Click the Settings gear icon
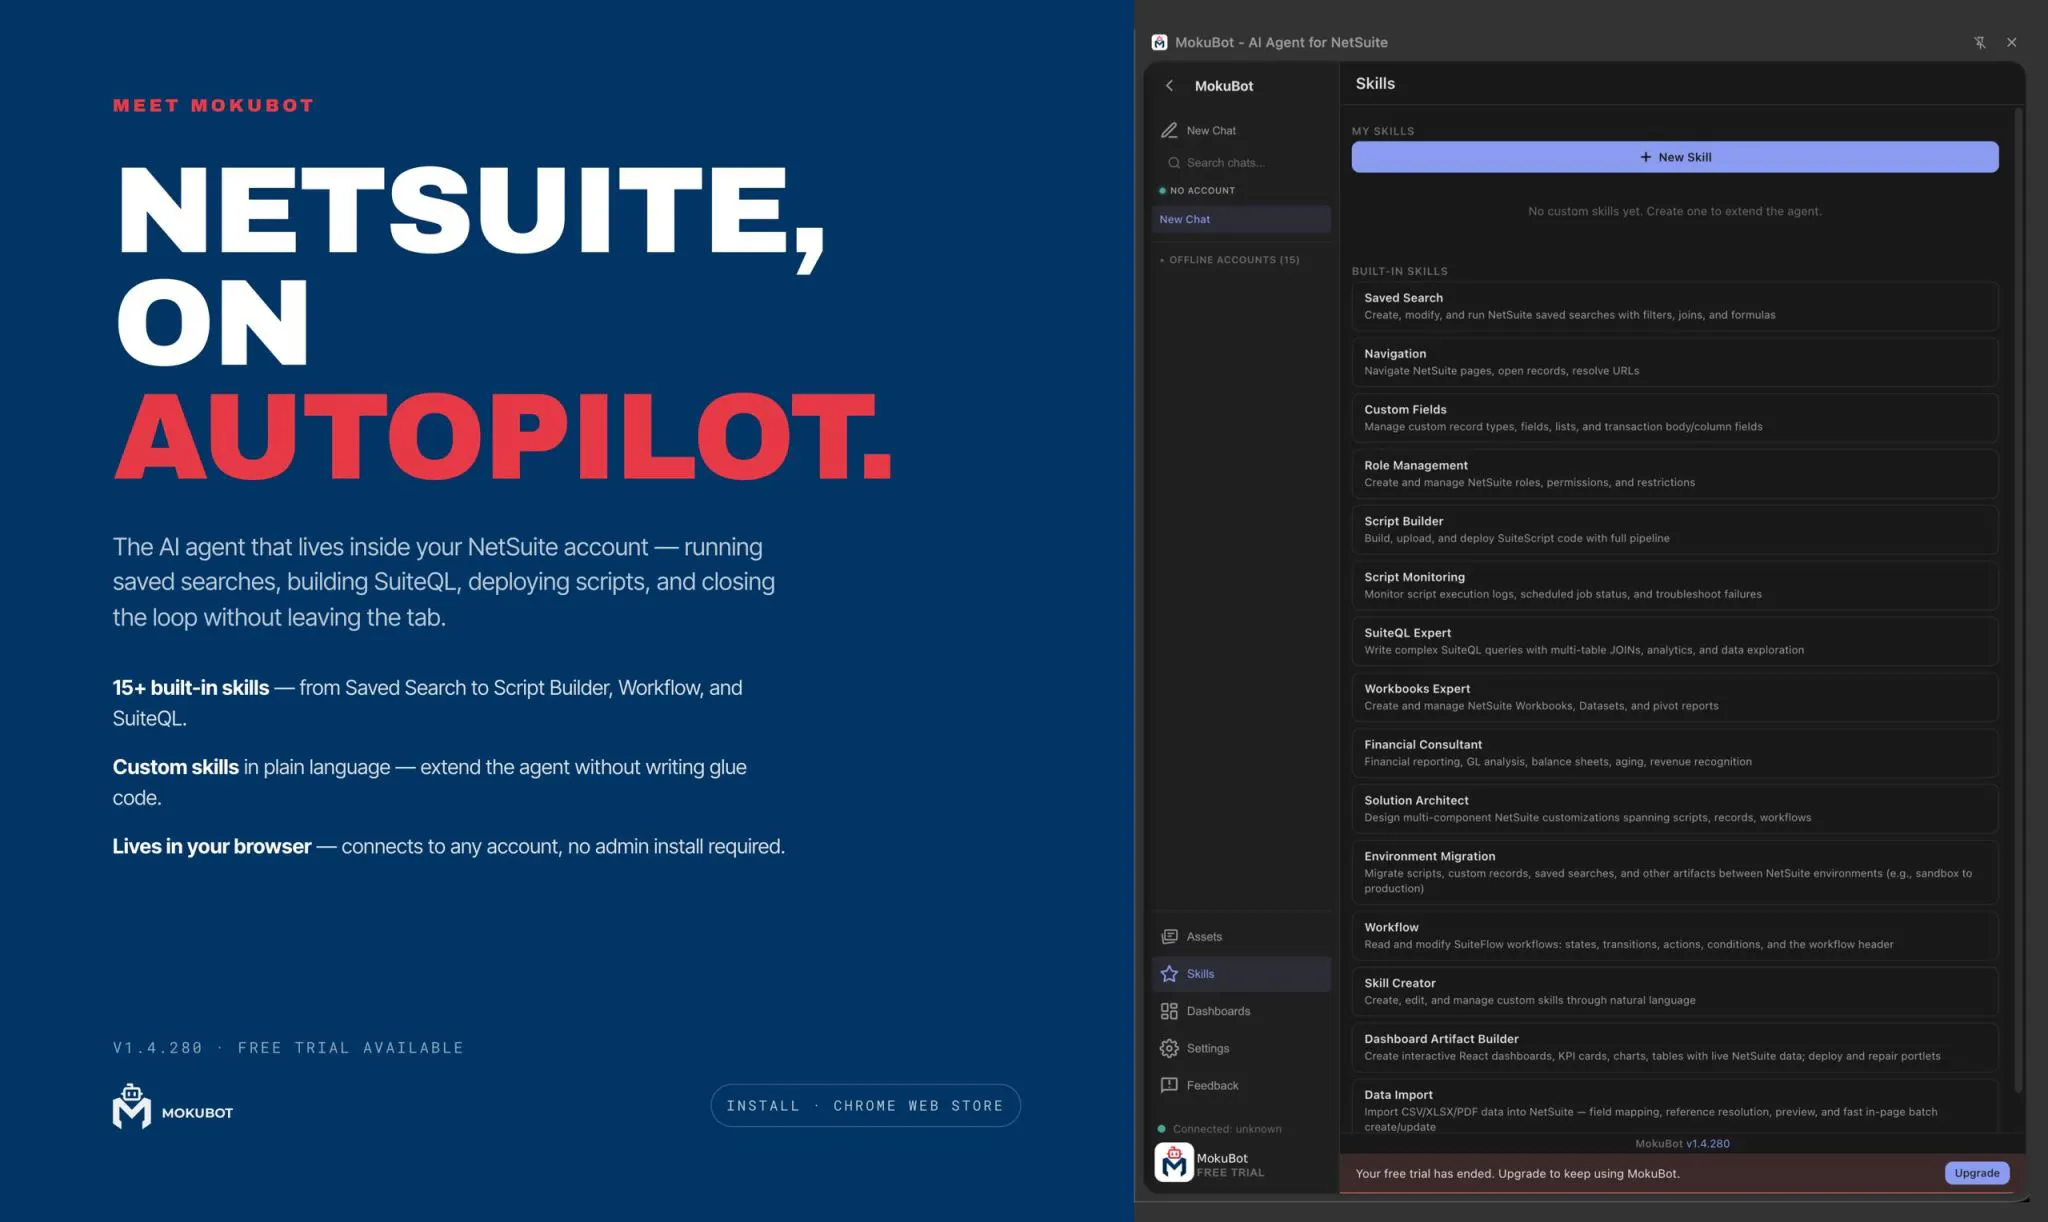Image resolution: width=2048 pixels, height=1222 pixels. pos(1169,1048)
